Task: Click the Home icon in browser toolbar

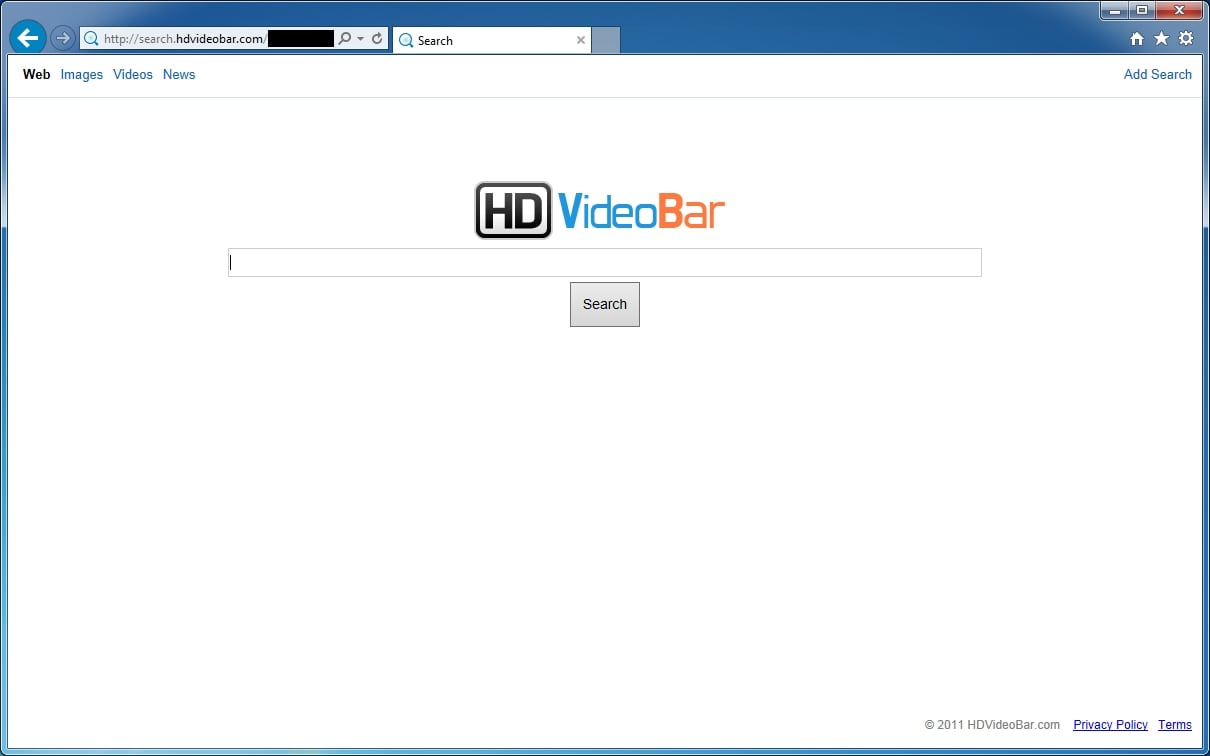Action: click(x=1137, y=39)
